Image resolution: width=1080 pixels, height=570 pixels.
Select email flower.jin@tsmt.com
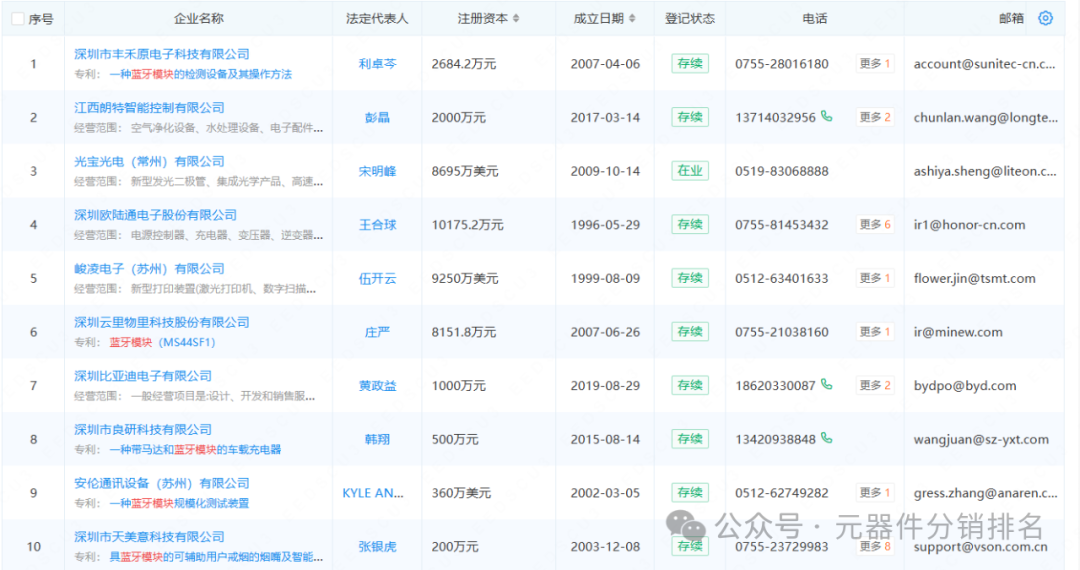(x=975, y=278)
